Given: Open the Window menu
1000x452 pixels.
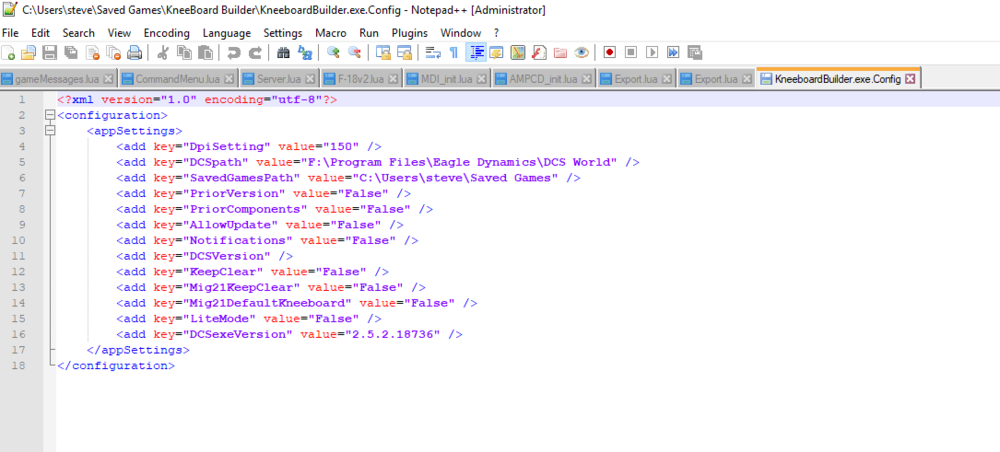Looking at the screenshot, I should [460, 33].
